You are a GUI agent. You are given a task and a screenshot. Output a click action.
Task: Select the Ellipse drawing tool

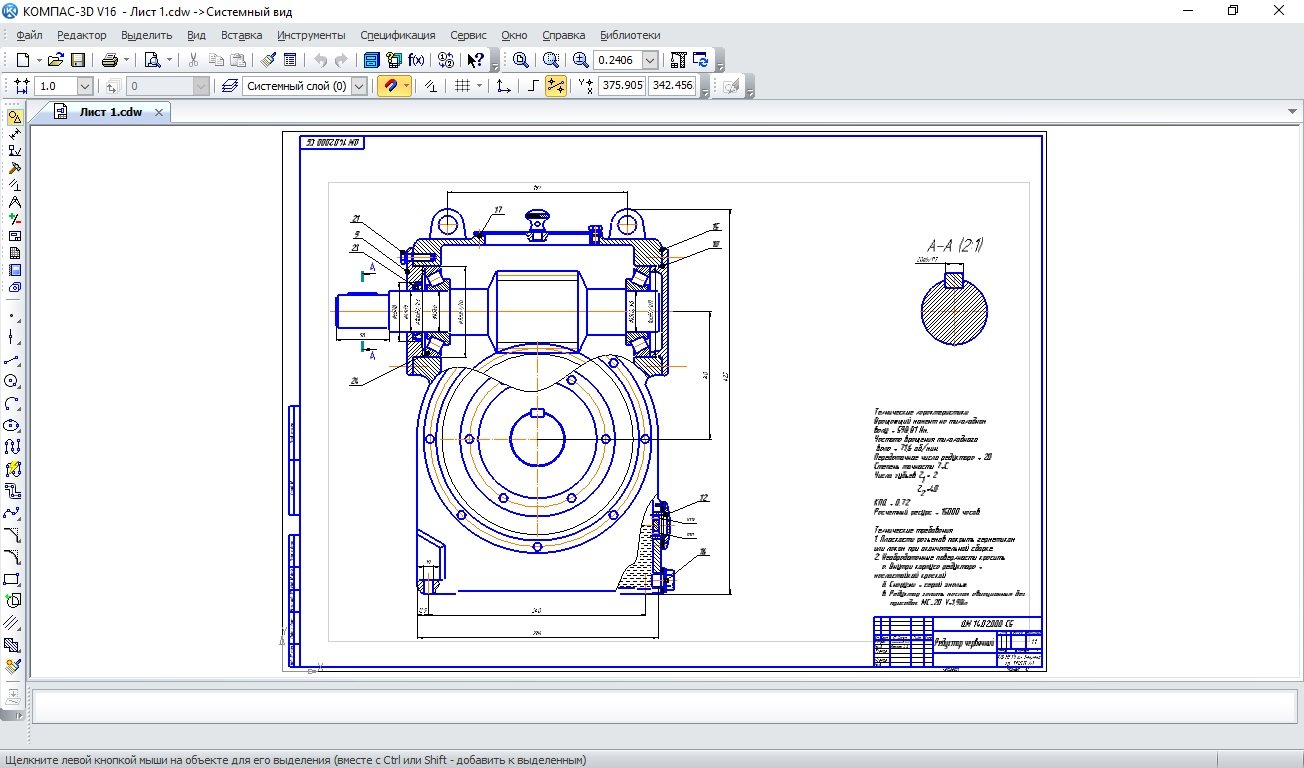(13, 425)
